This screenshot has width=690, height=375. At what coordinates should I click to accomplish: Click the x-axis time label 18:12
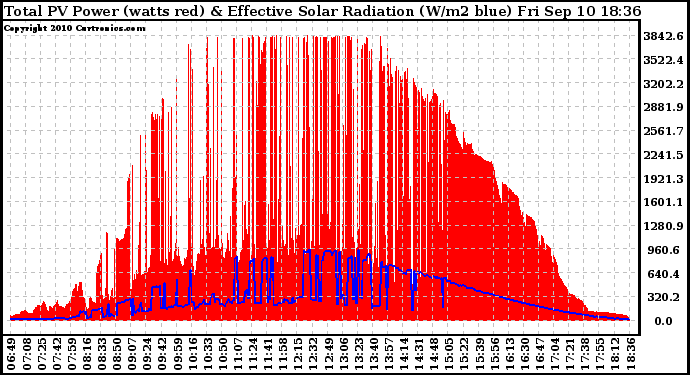615,354
